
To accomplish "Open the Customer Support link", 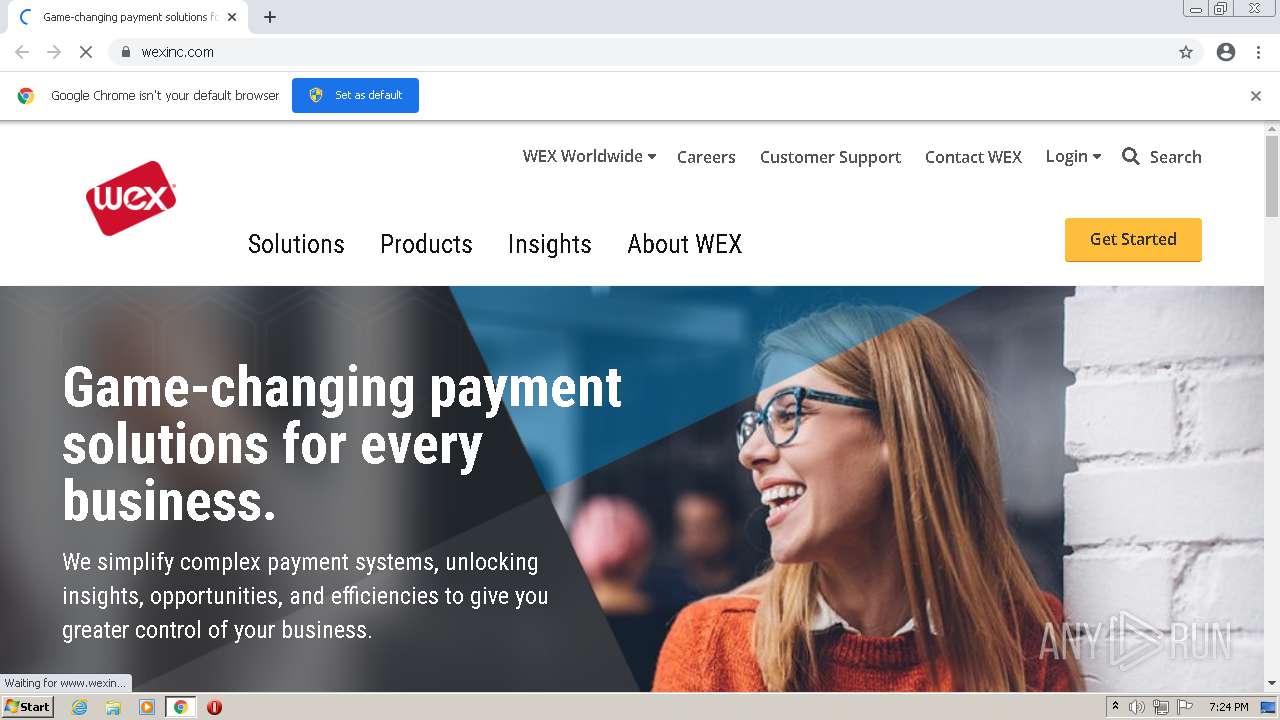I will (830, 157).
